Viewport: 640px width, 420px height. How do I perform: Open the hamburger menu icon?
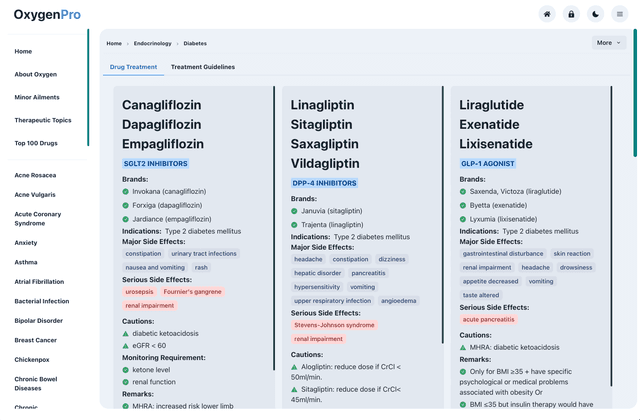tap(620, 14)
